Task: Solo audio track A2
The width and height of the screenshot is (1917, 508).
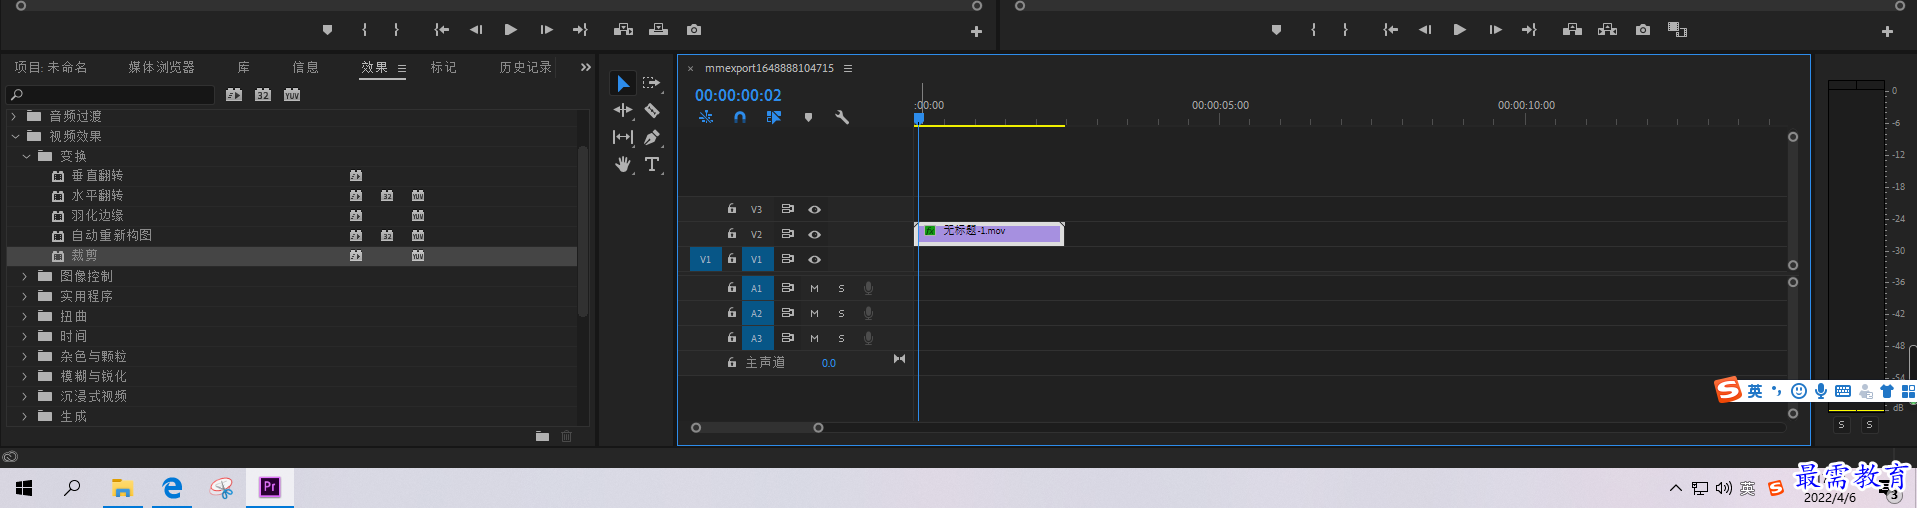Action: [841, 313]
